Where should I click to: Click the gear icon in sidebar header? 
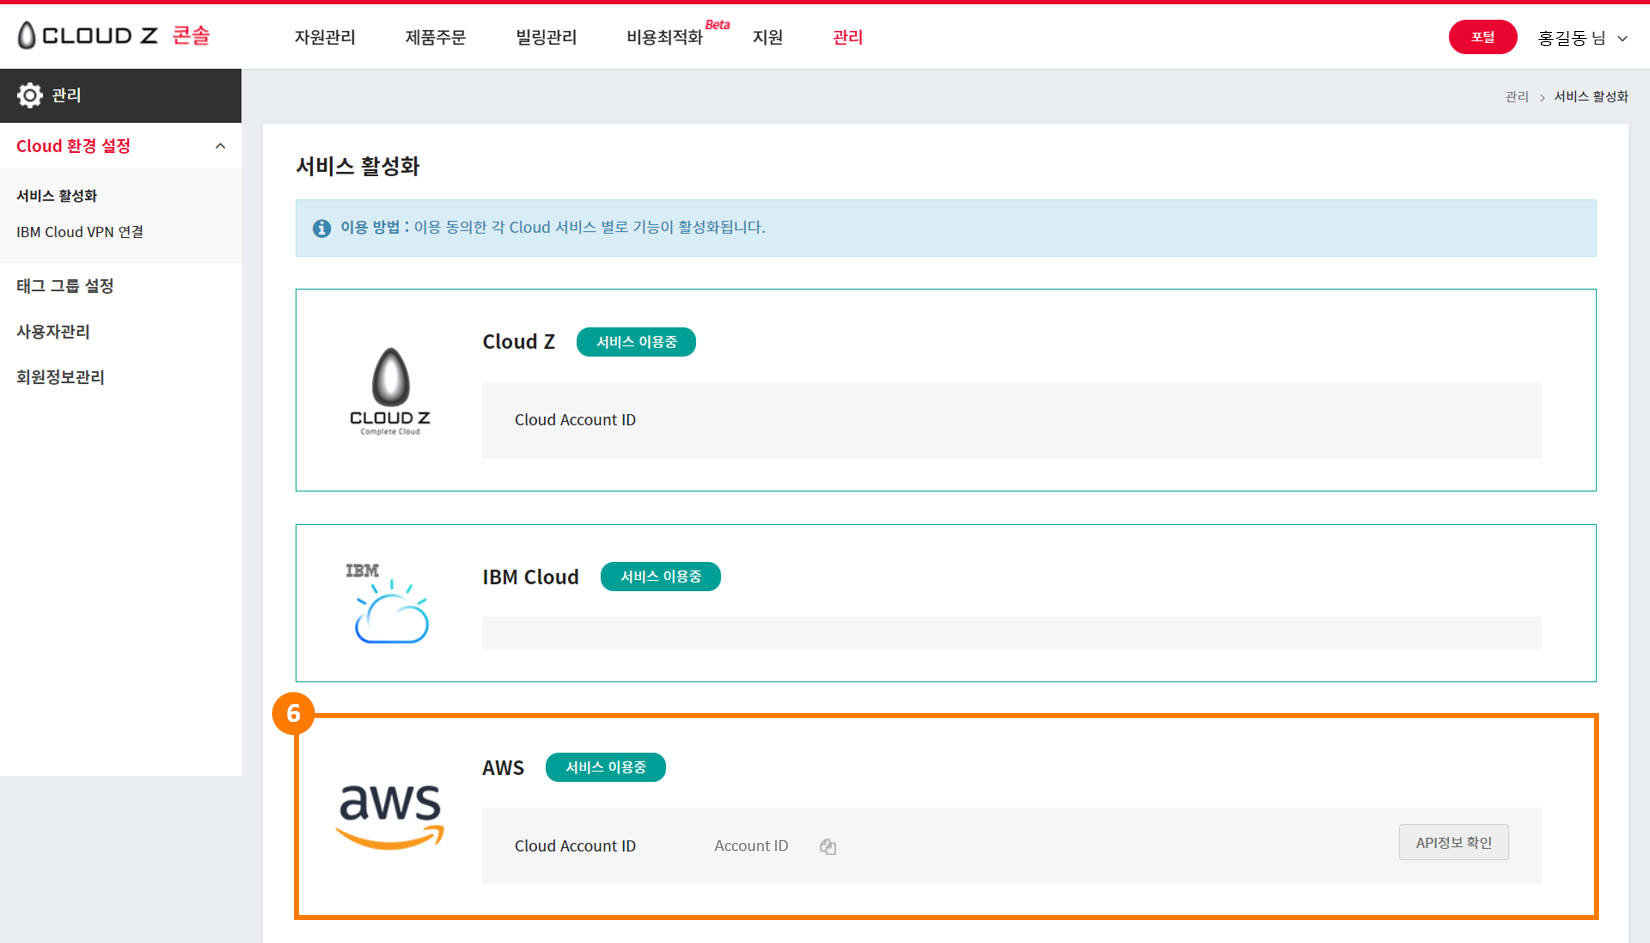coord(30,95)
